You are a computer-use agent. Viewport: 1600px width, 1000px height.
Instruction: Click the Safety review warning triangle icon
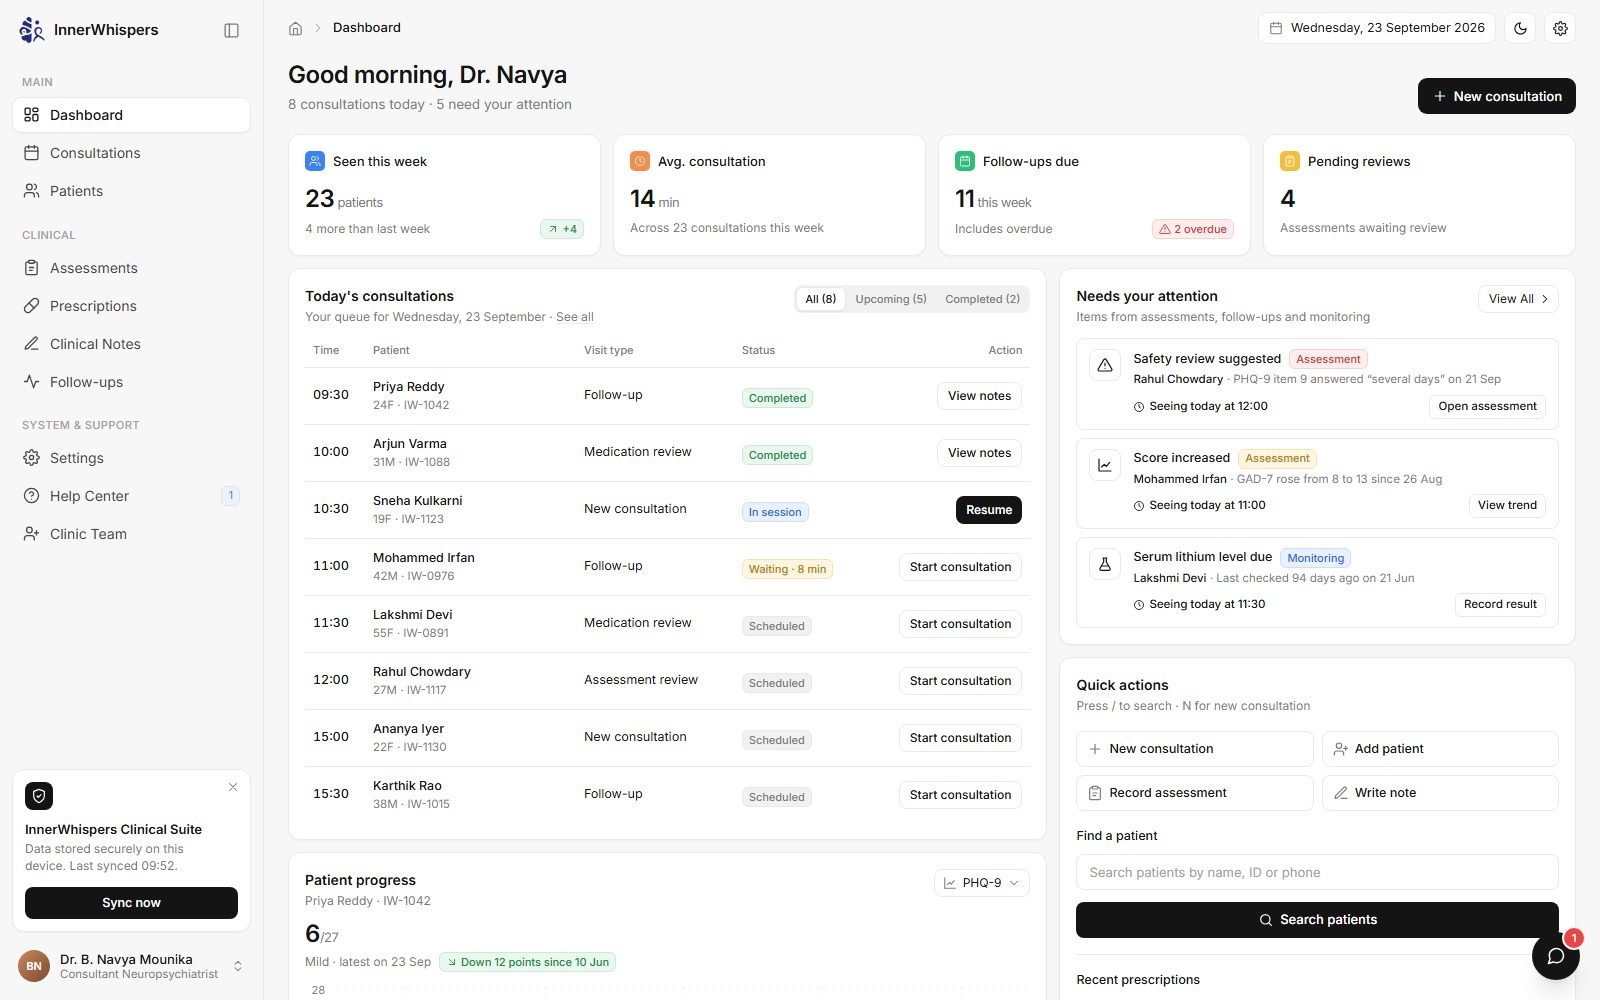pyautogui.click(x=1105, y=366)
